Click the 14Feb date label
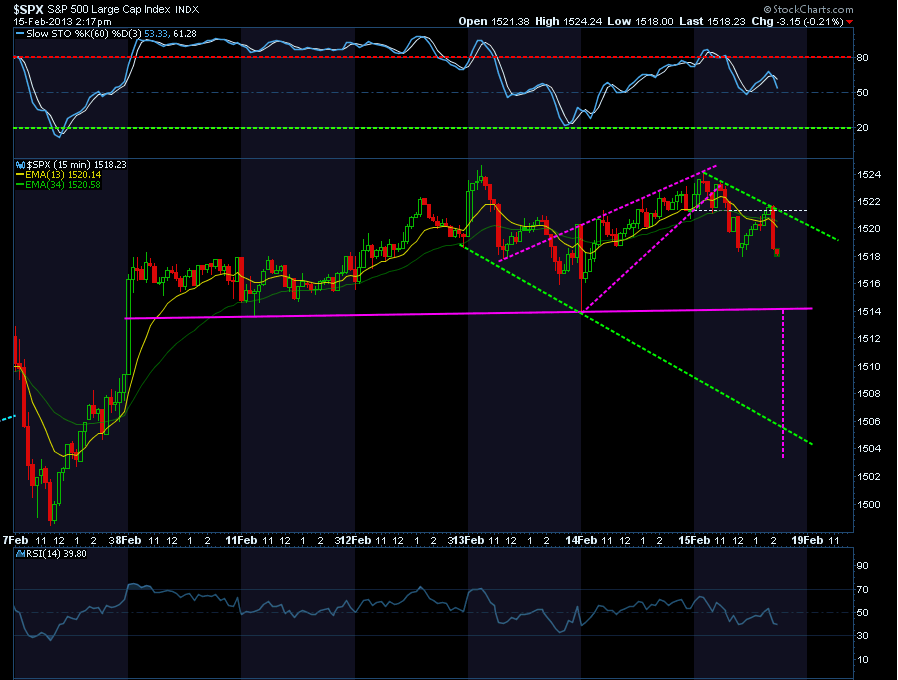The width and height of the screenshot is (898, 680). pyautogui.click(x=581, y=540)
